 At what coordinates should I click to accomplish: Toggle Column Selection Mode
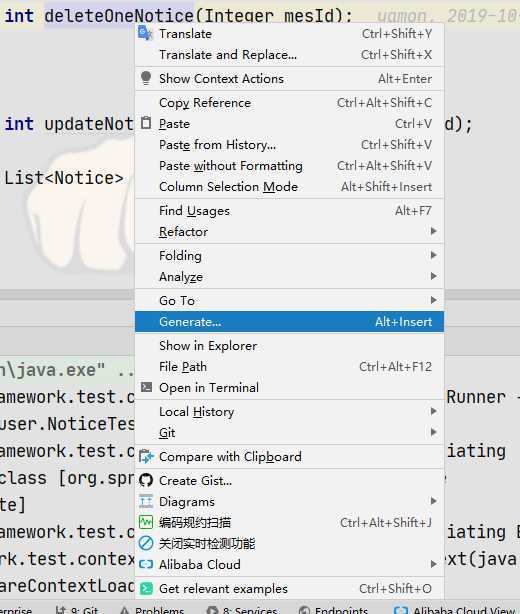tap(289, 186)
